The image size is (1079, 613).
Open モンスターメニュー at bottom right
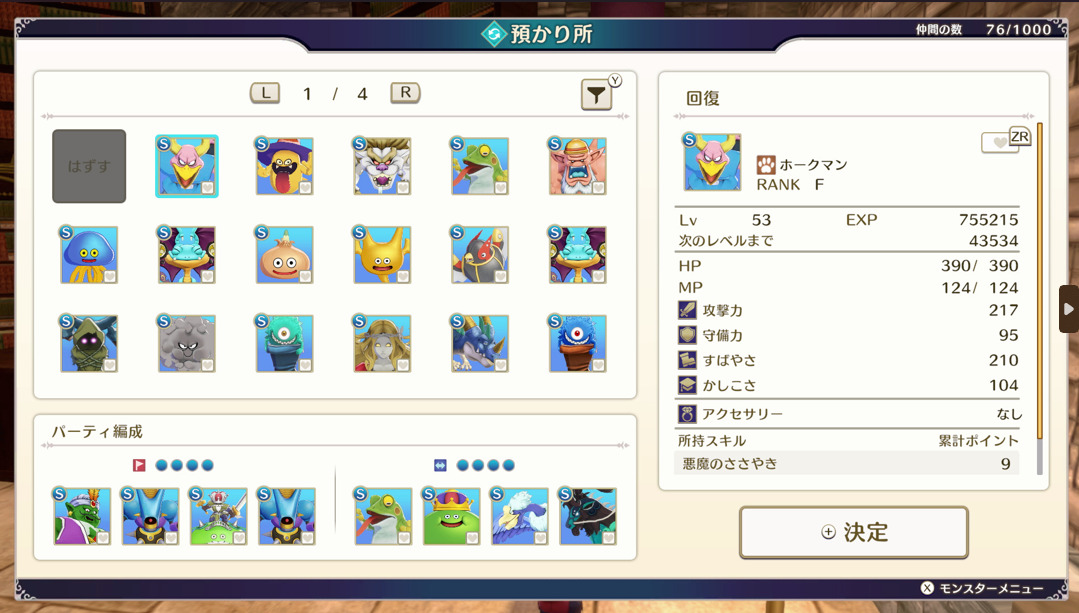click(982, 588)
